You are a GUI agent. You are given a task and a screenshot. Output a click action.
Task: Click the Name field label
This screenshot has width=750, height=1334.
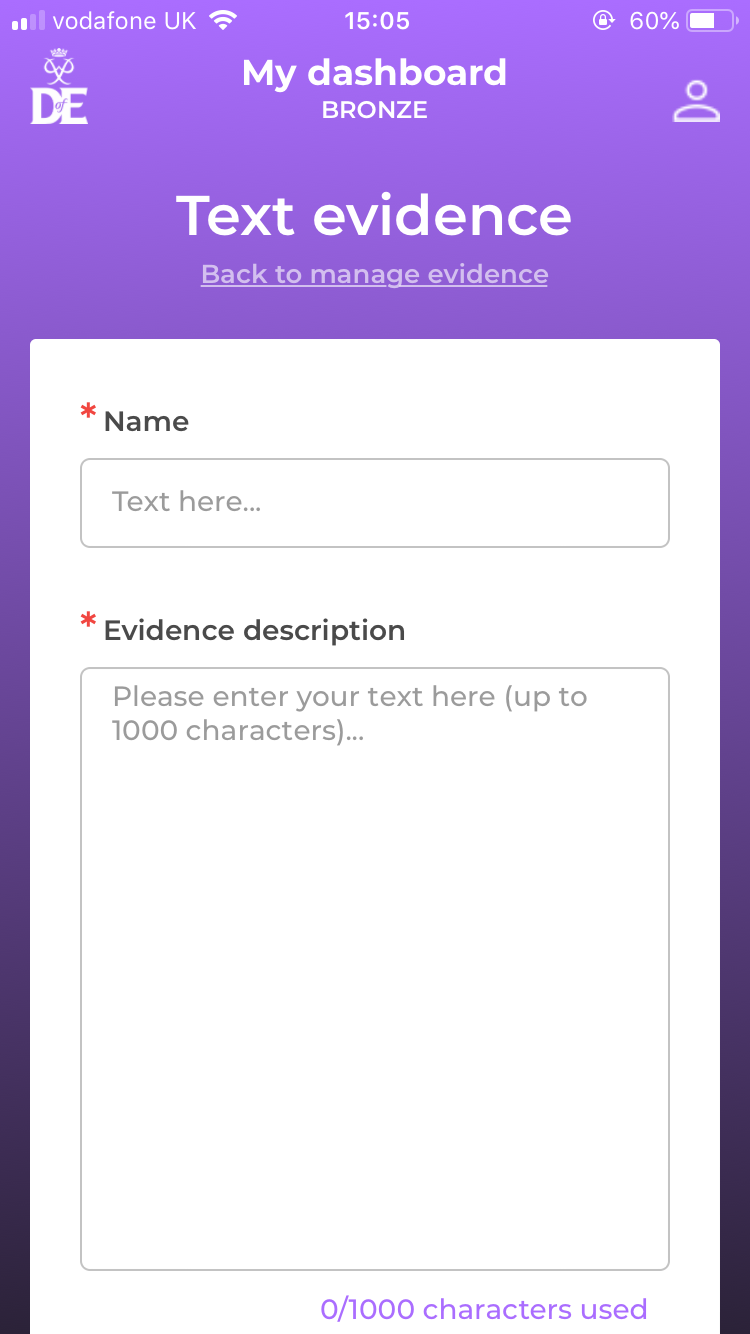(x=146, y=422)
